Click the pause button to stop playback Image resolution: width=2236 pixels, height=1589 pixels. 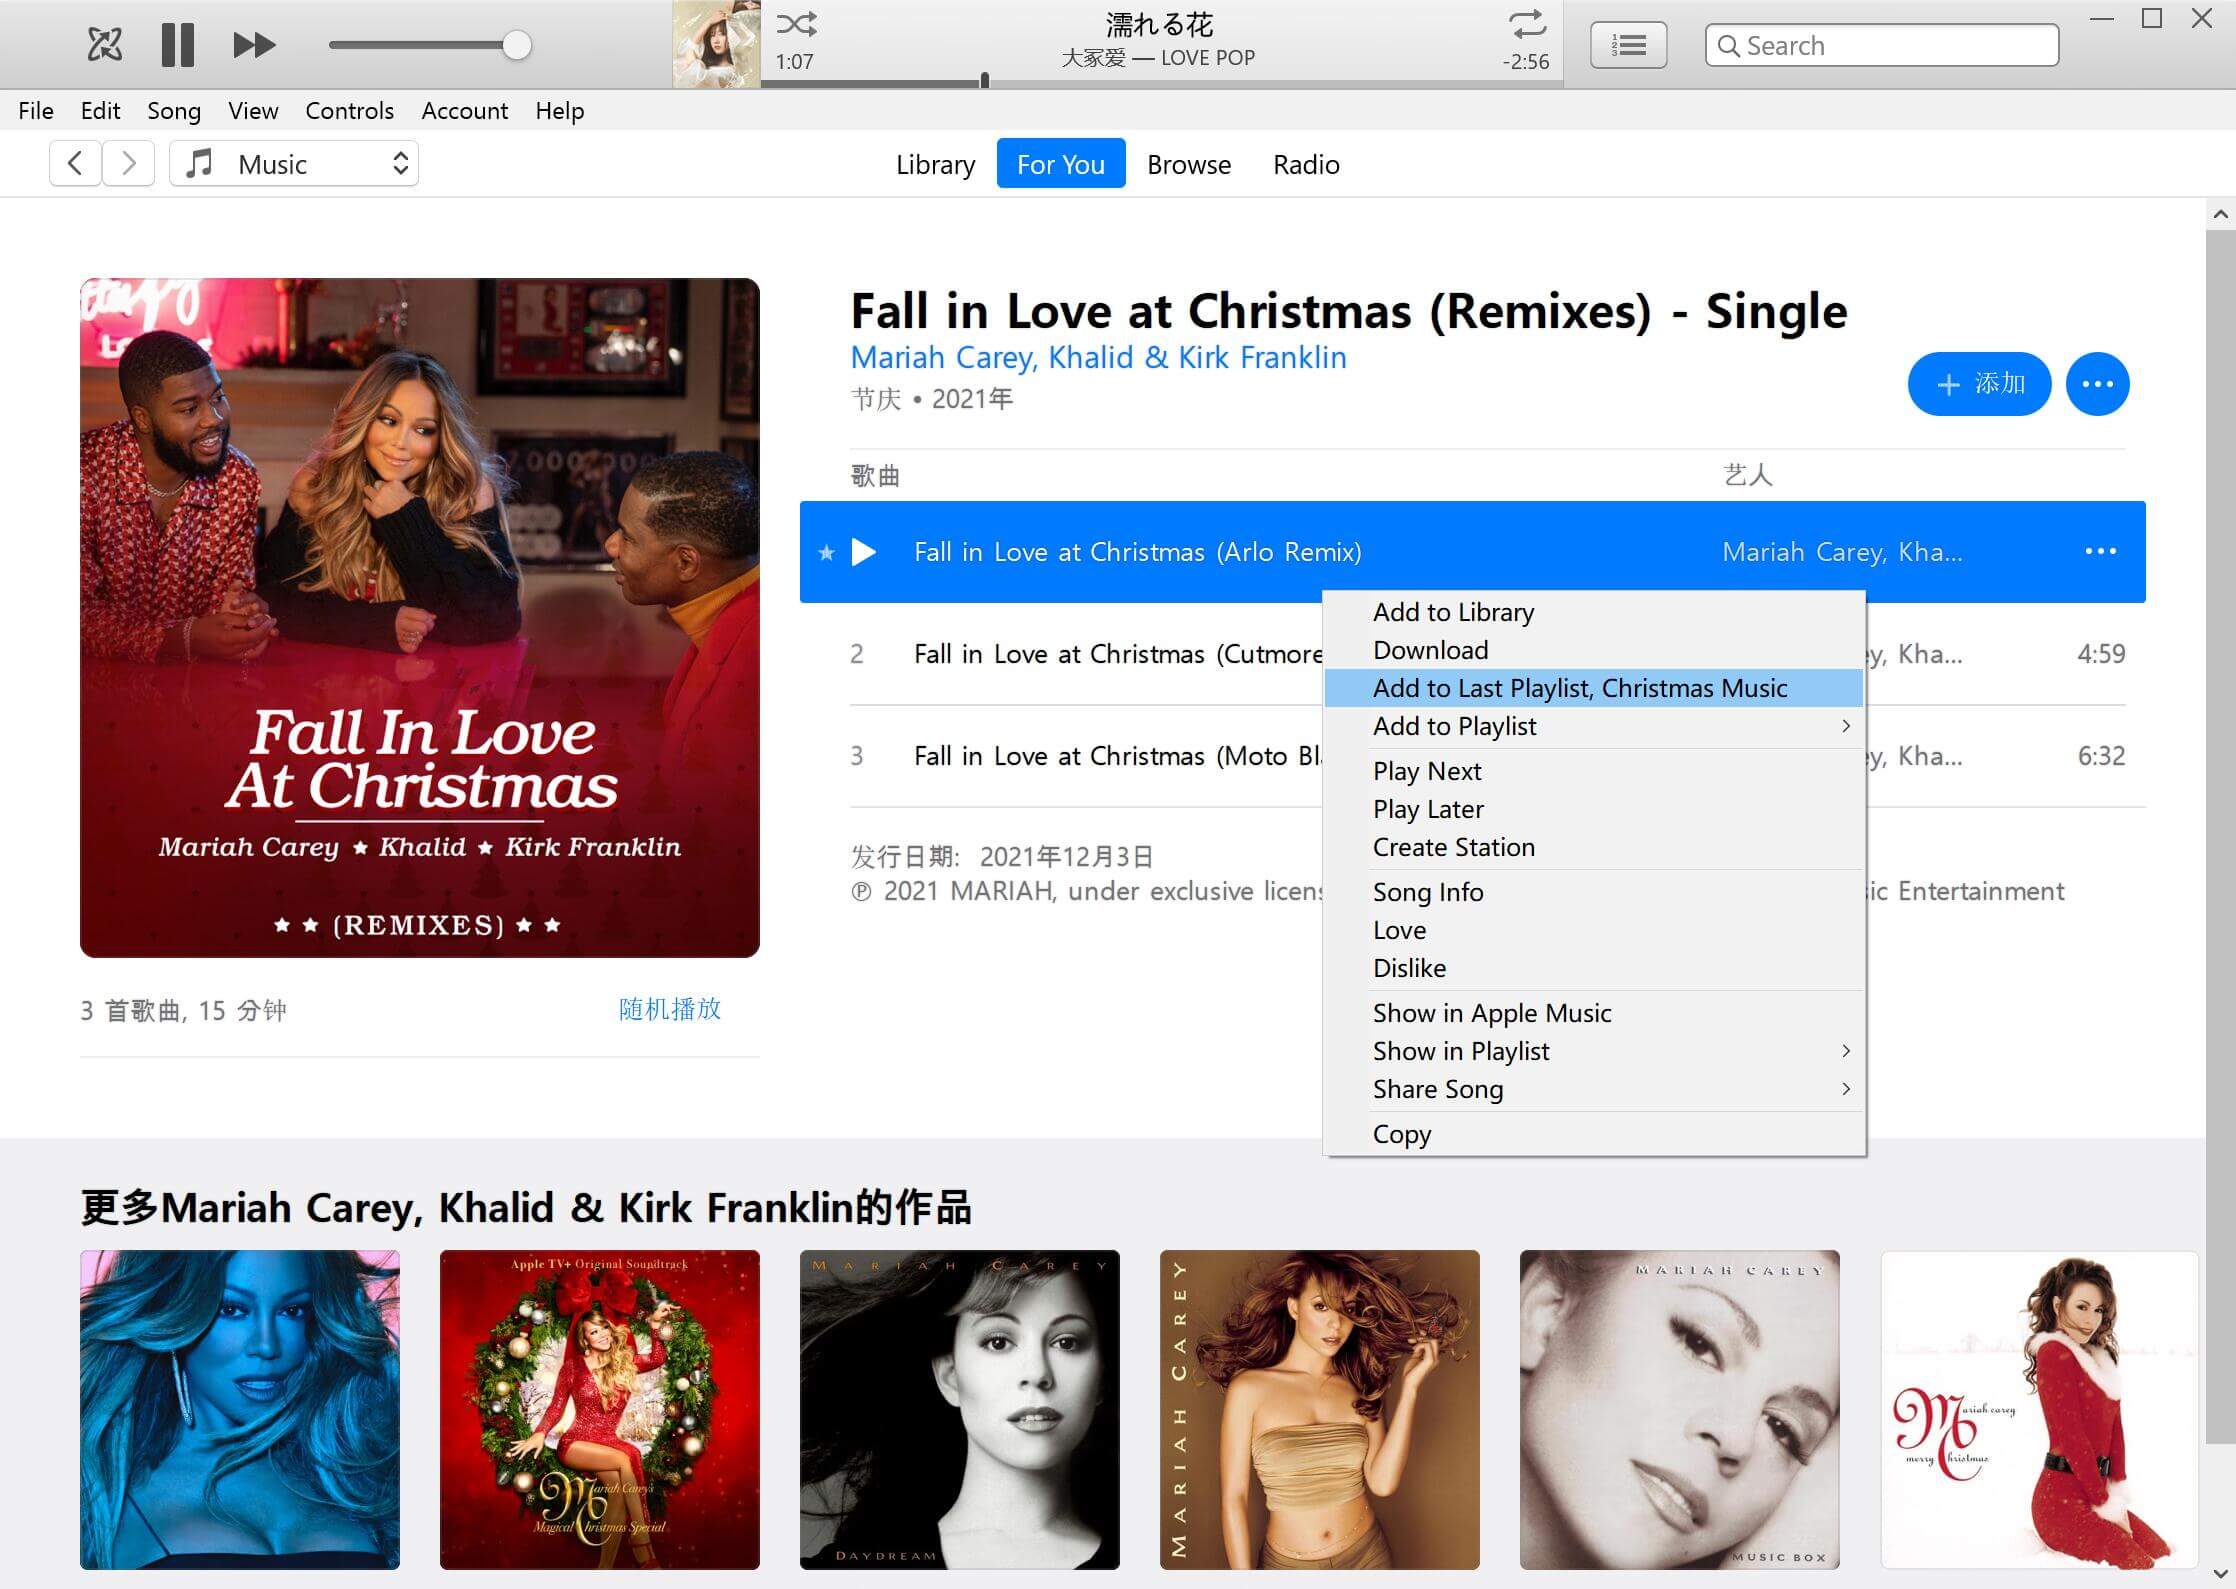pyautogui.click(x=179, y=43)
